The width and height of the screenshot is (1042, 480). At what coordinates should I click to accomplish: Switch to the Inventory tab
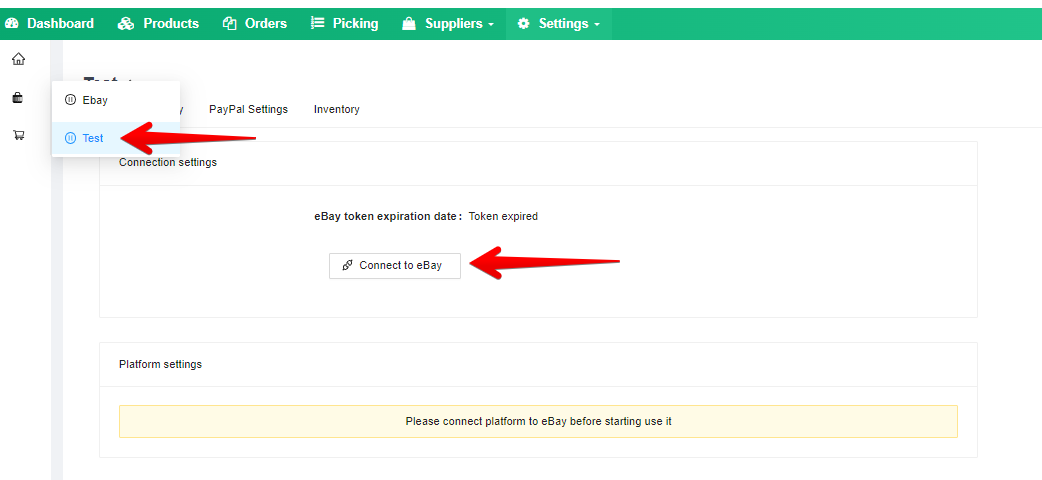[x=337, y=109]
